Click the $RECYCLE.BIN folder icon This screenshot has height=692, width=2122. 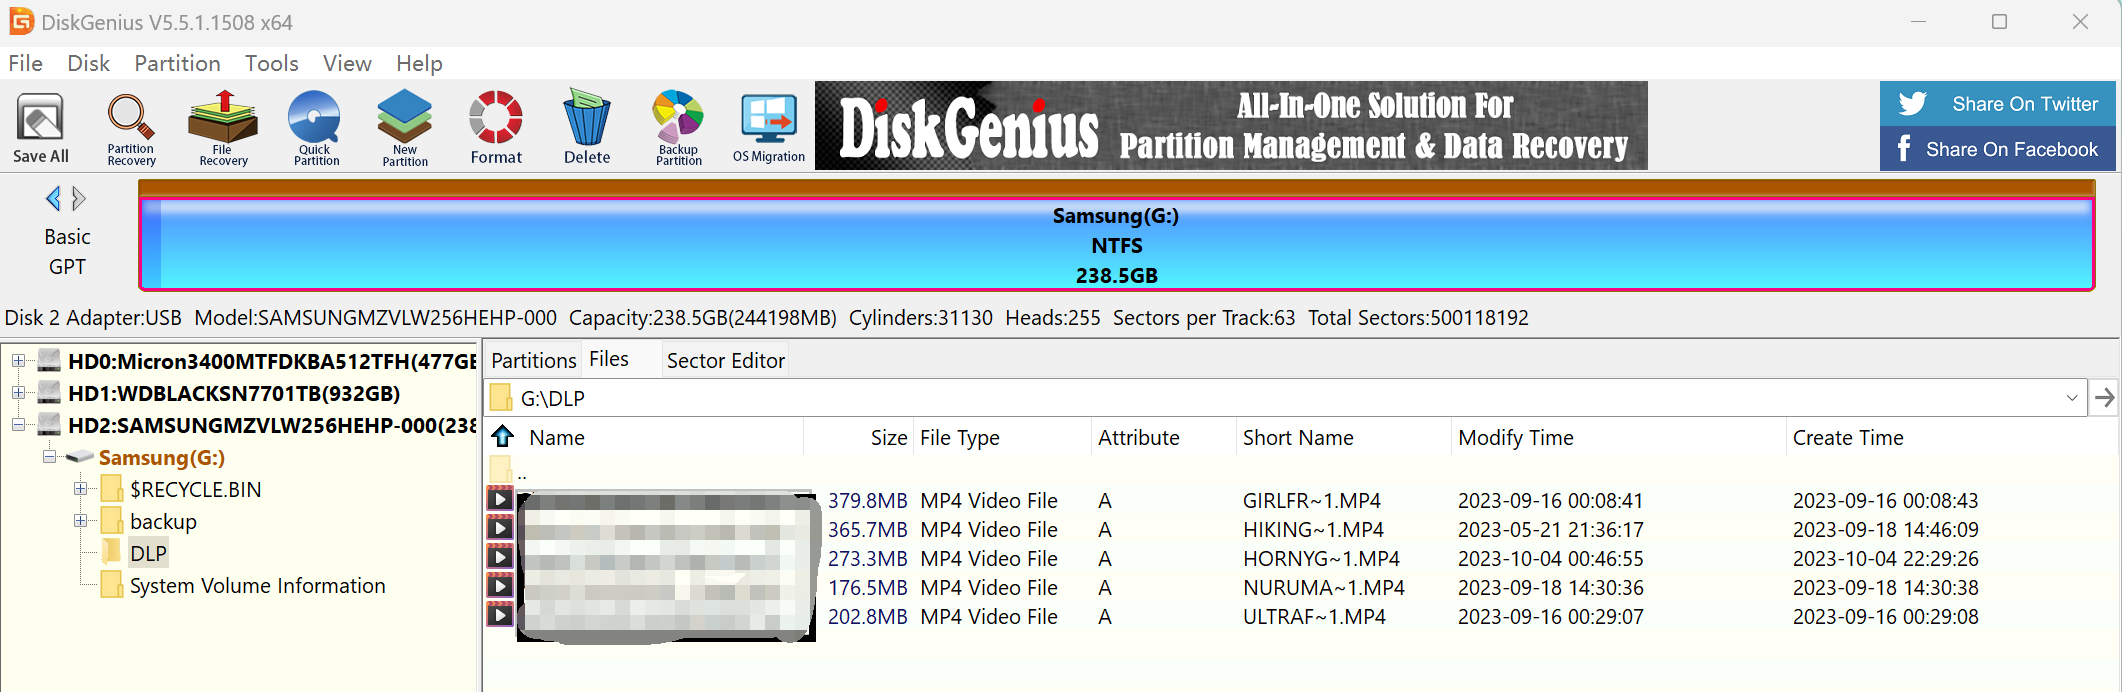coord(112,489)
